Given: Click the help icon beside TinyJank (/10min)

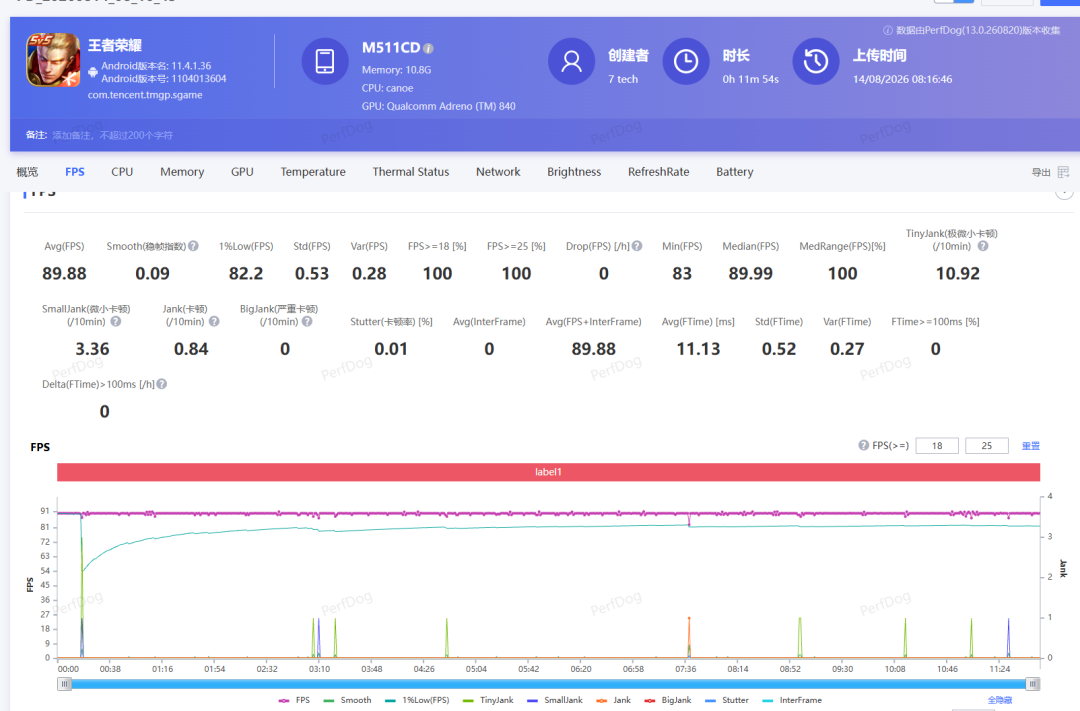Looking at the screenshot, I should click(x=983, y=246).
